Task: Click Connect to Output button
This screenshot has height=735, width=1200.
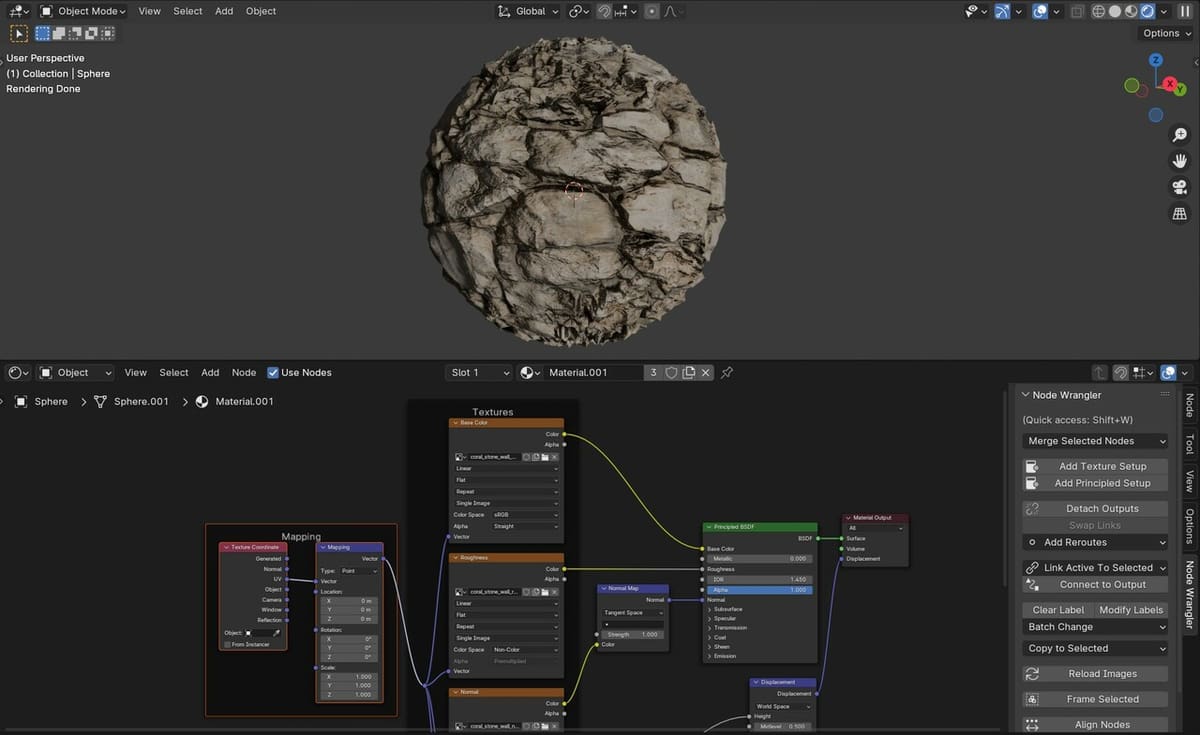Action: (x=1095, y=585)
